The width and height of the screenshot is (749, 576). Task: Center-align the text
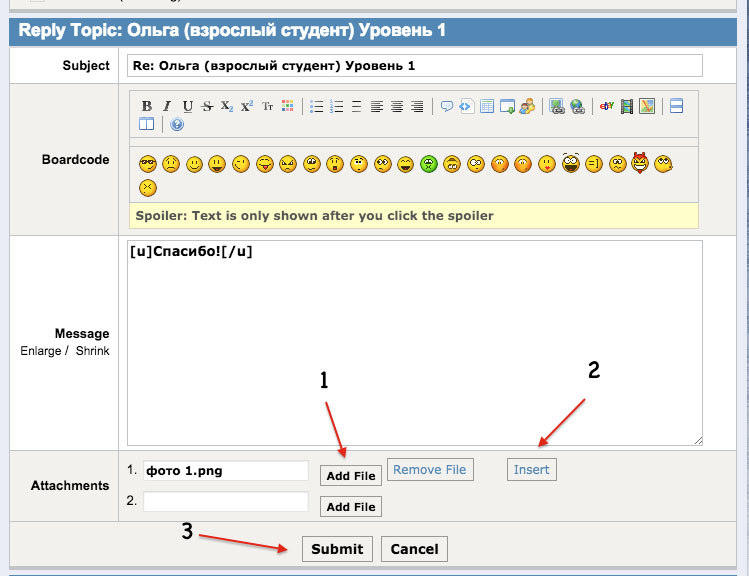pos(396,106)
